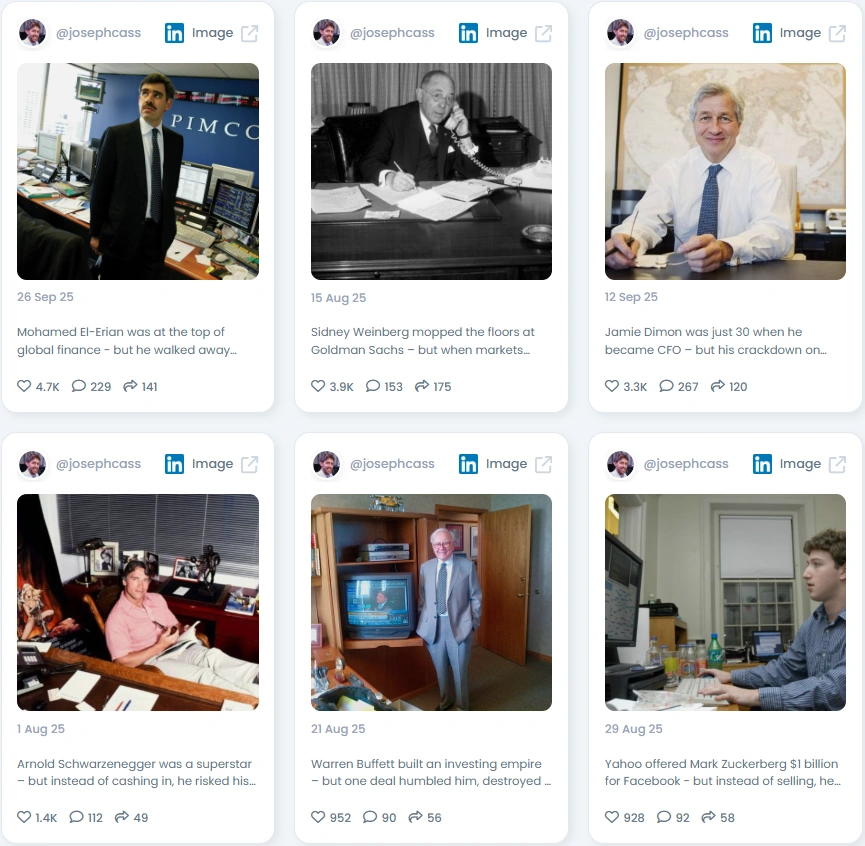Open external link on Warren Buffett card
Viewport: 865px width, 846px height.
pyautogui.click(x=543, y=464)
